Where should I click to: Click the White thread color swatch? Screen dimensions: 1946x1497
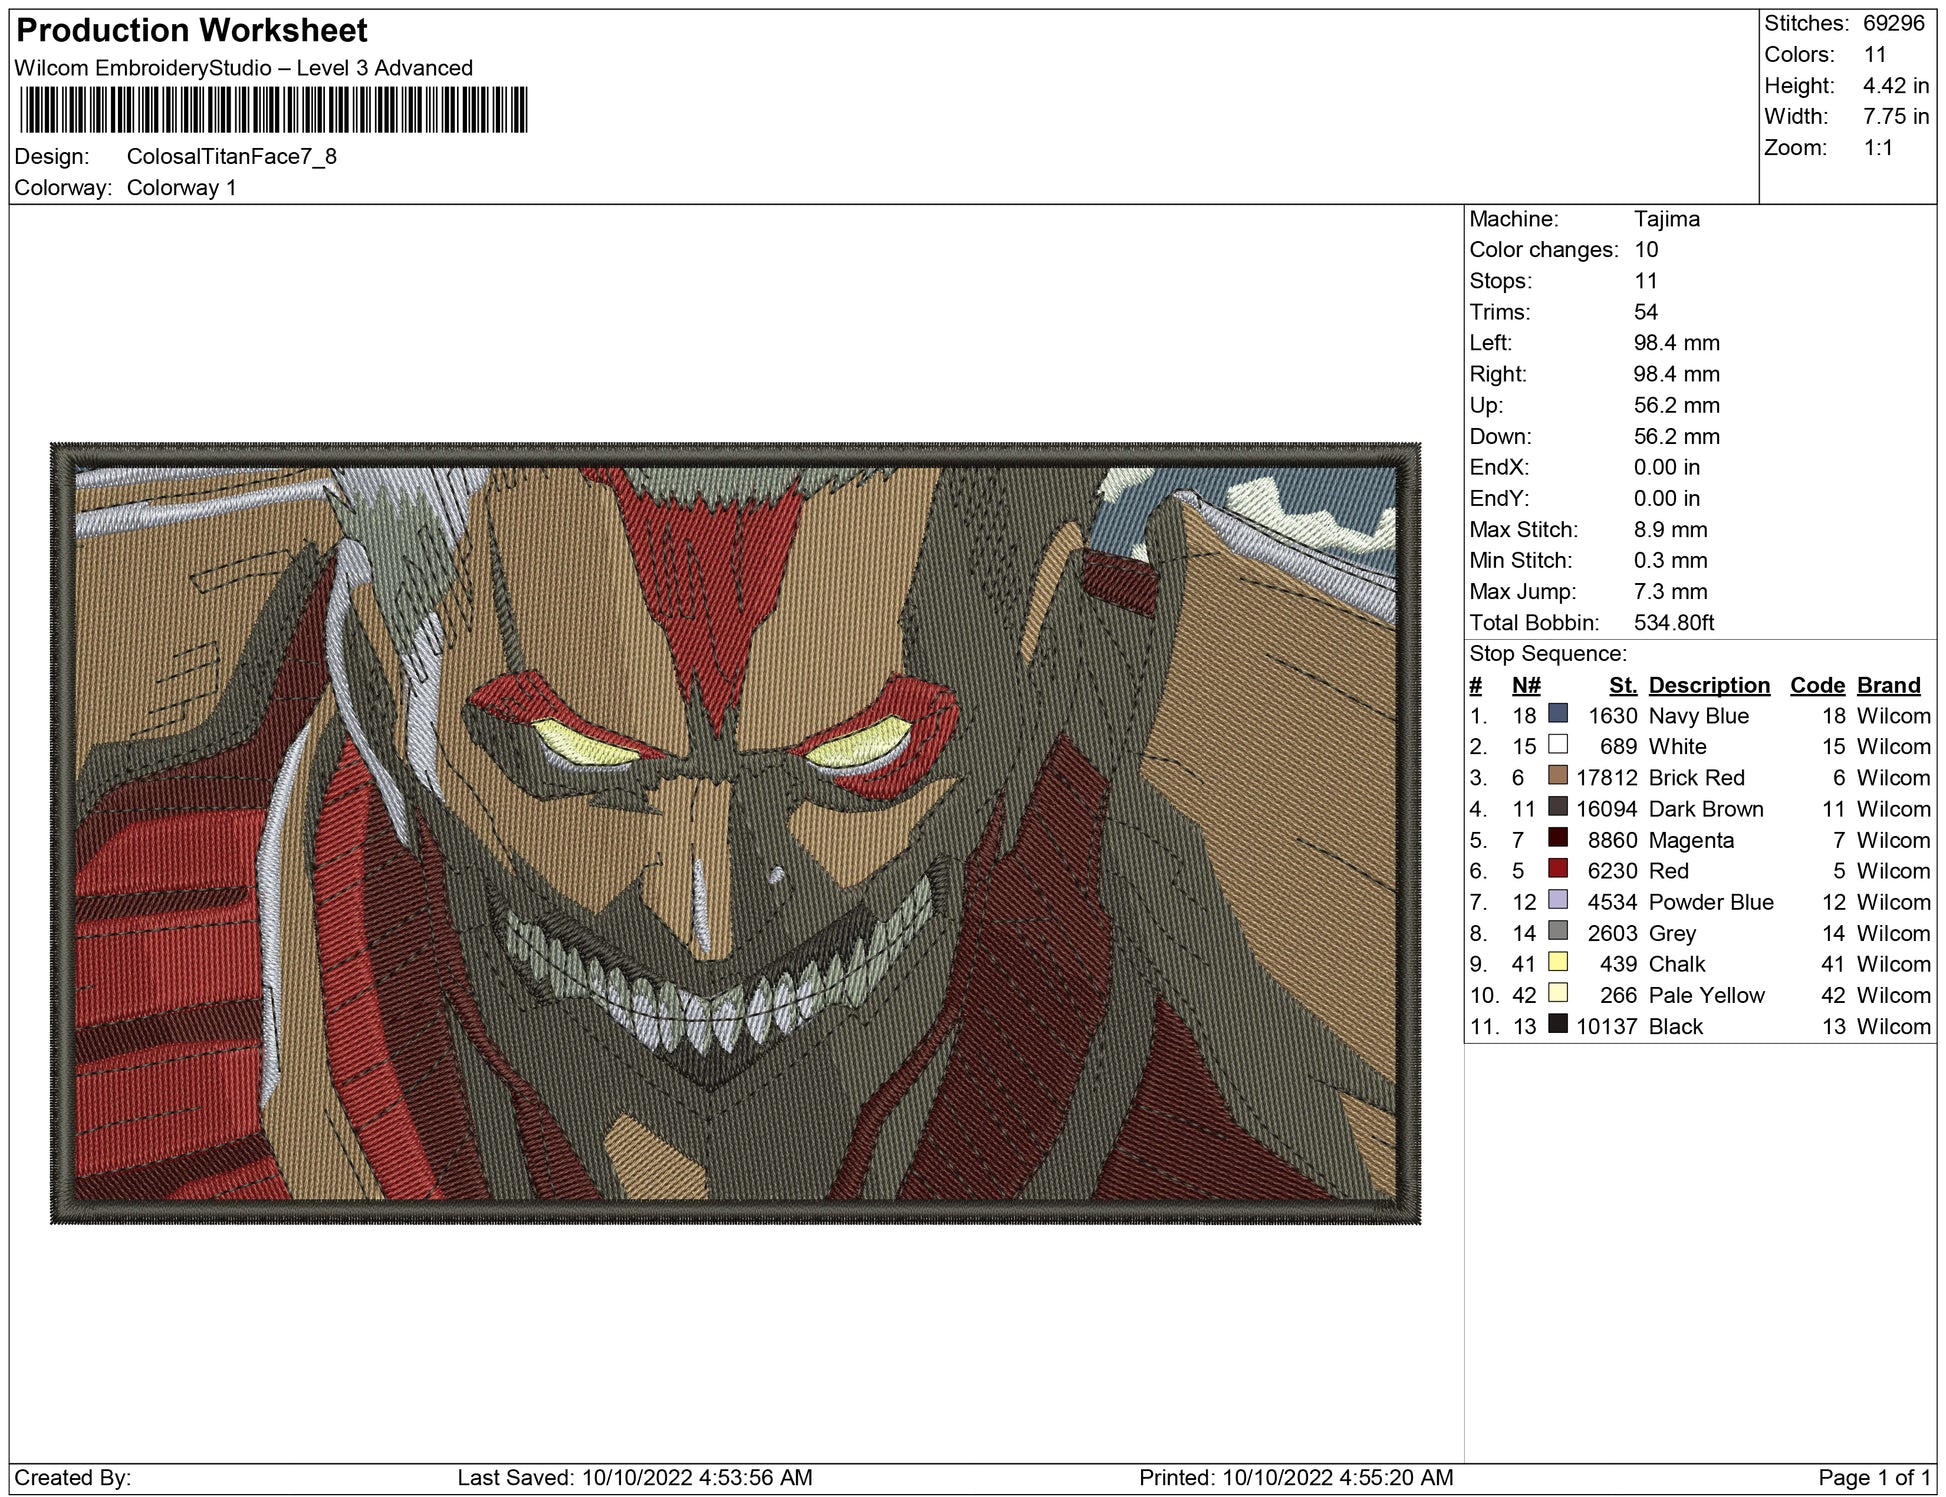coord(1557,745)
